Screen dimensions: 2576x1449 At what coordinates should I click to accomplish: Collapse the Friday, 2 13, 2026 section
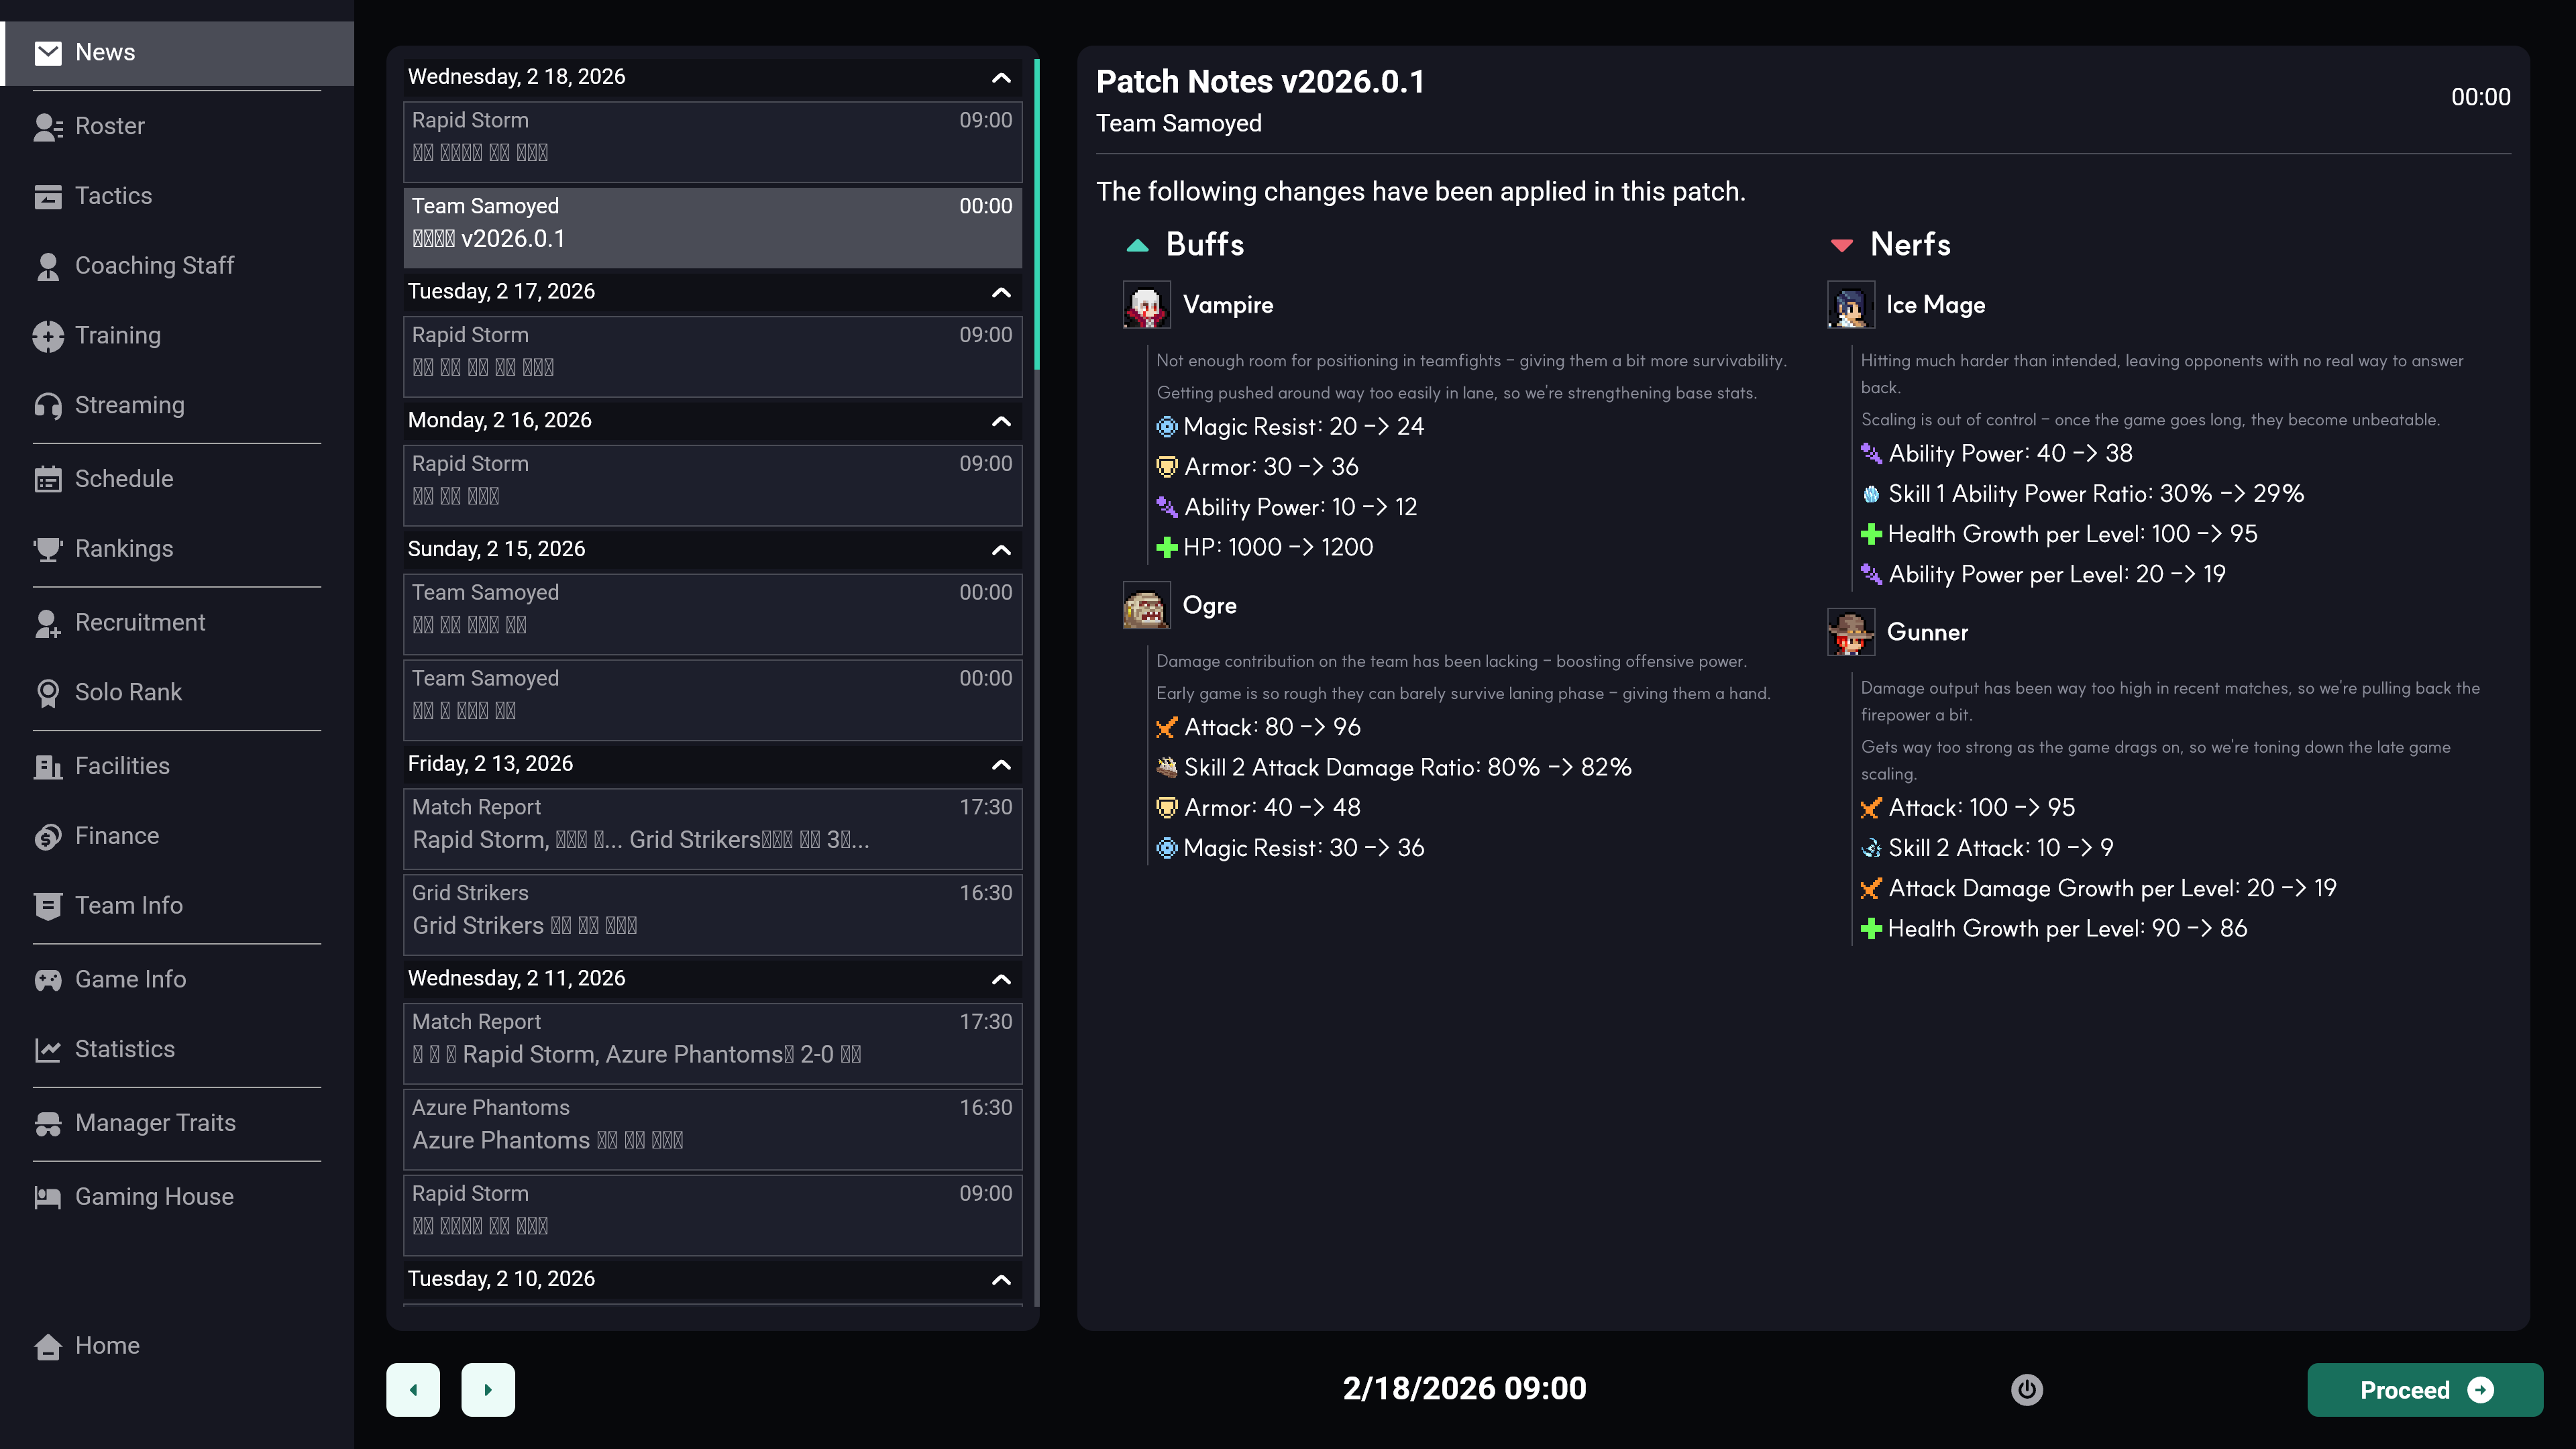click(1000, 764)
